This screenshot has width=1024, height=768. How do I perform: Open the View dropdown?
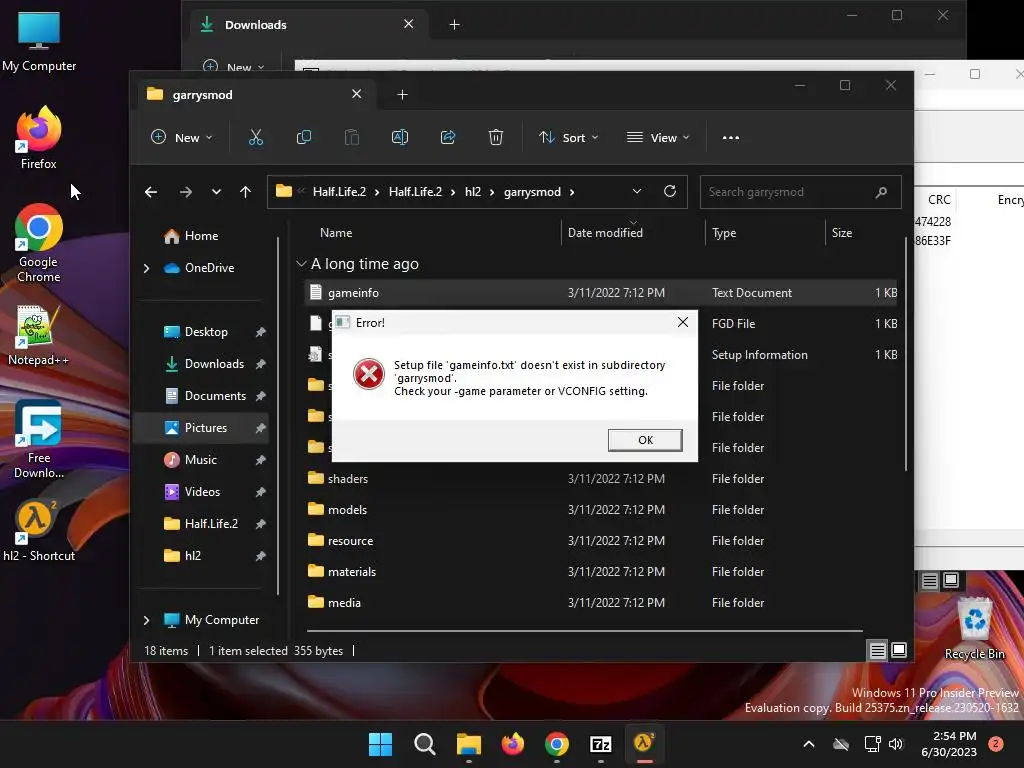click(x=658, y=138)
